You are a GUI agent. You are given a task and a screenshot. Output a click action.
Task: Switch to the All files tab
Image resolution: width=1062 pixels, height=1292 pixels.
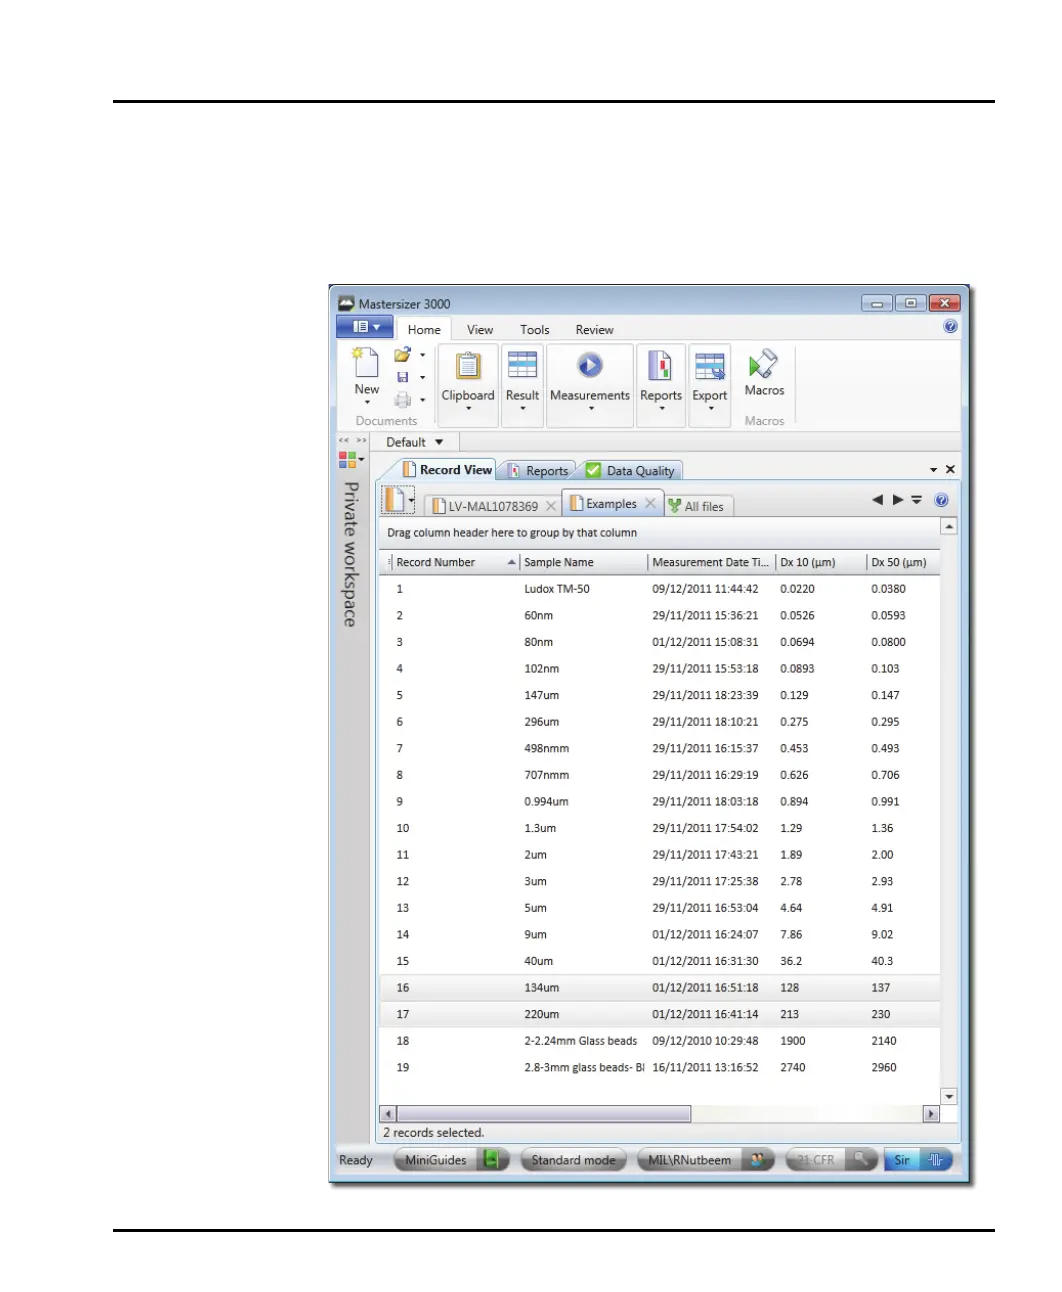tap(696, 507)
